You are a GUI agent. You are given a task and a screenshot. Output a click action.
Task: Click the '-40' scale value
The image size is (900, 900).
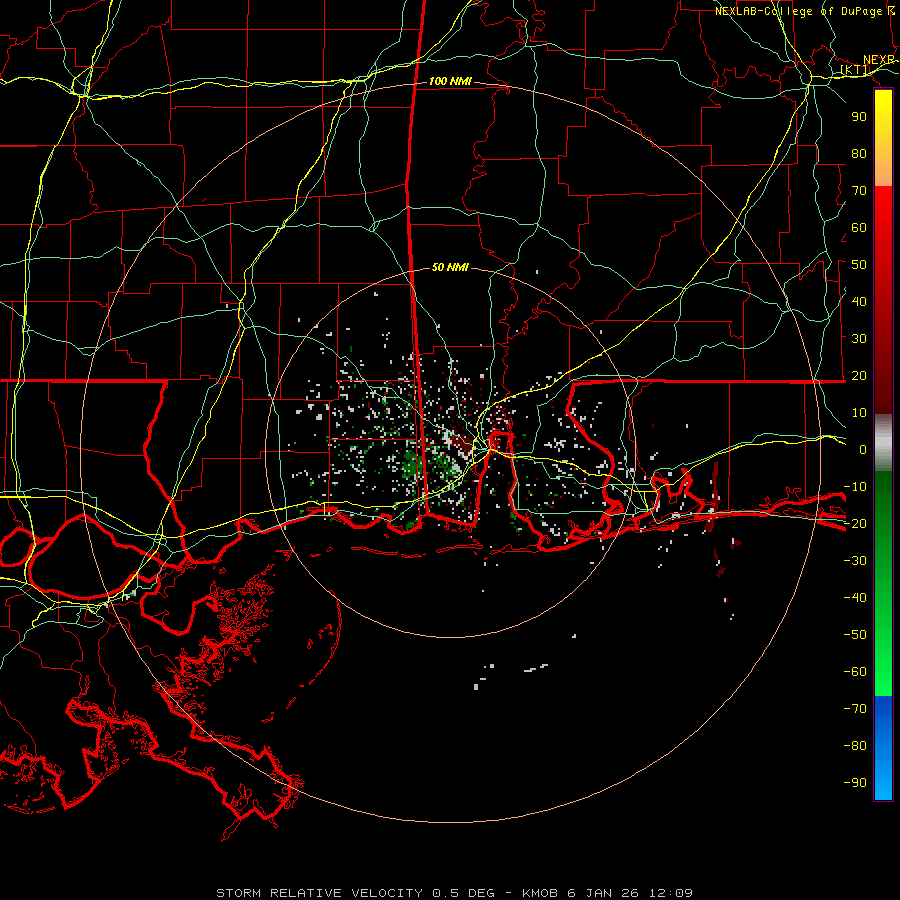(x=855, y=598)
